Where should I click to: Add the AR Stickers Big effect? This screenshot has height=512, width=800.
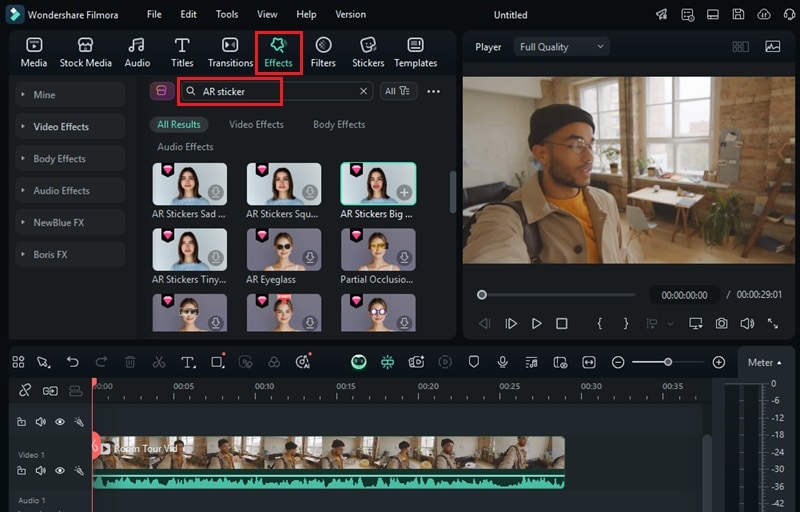point(404,192)
